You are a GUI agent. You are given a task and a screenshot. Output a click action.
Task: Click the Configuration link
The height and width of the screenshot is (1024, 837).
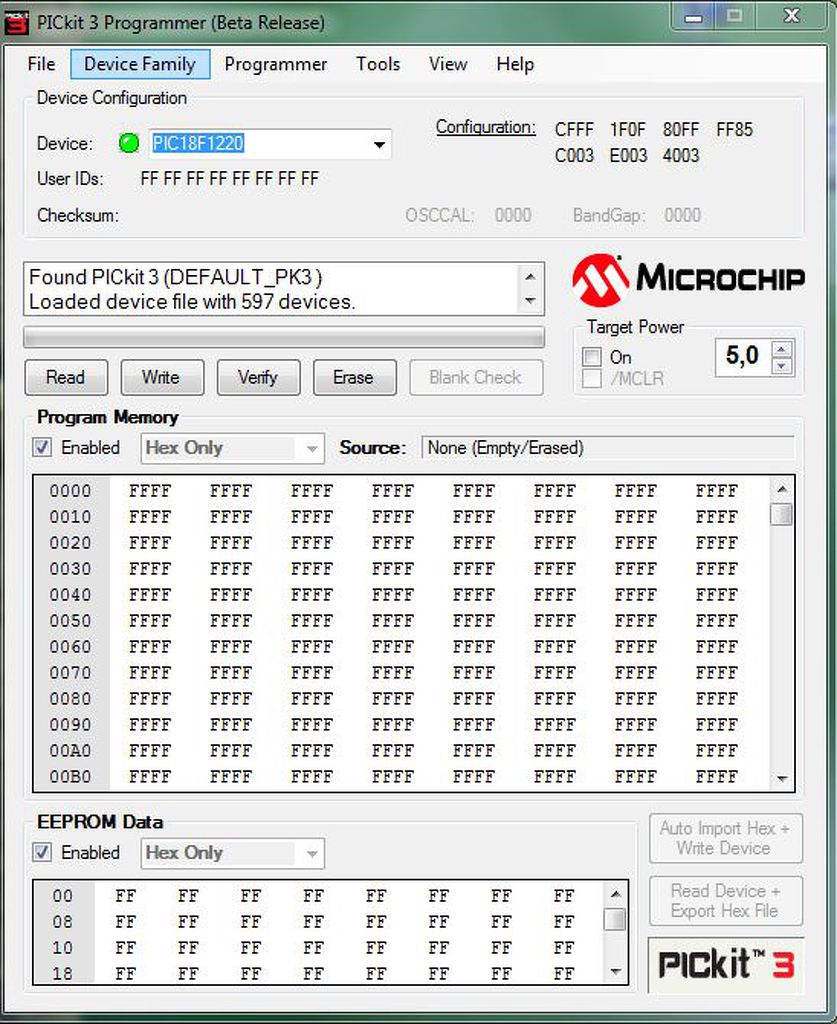(485, 127)
